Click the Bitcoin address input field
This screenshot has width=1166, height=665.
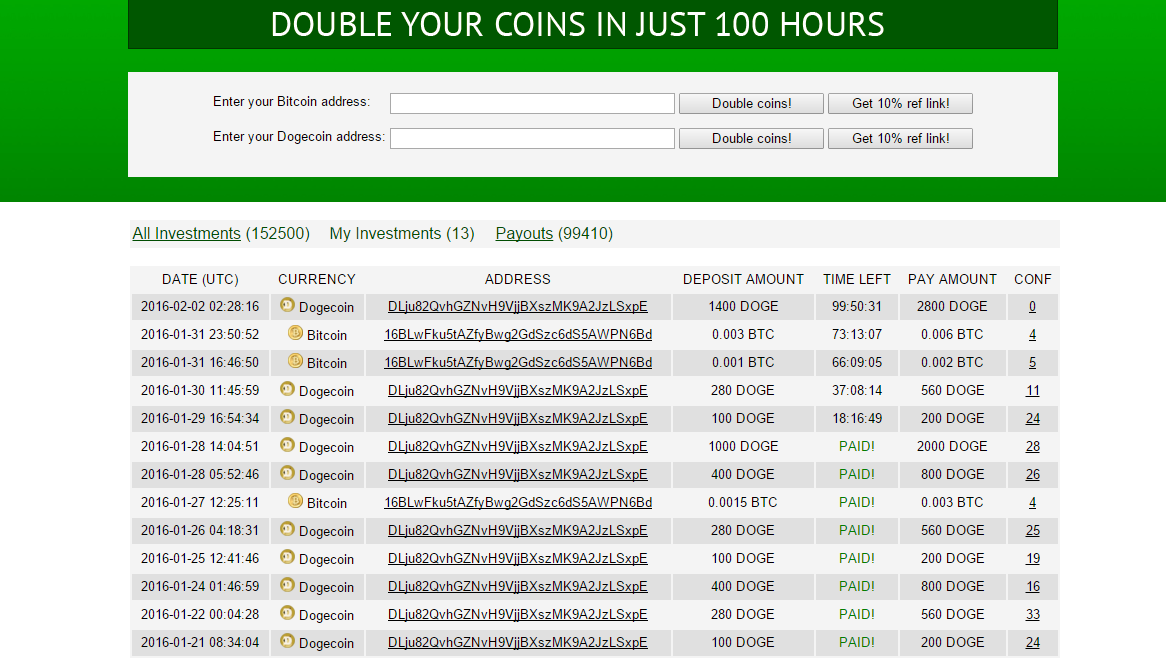click(532, 103)
